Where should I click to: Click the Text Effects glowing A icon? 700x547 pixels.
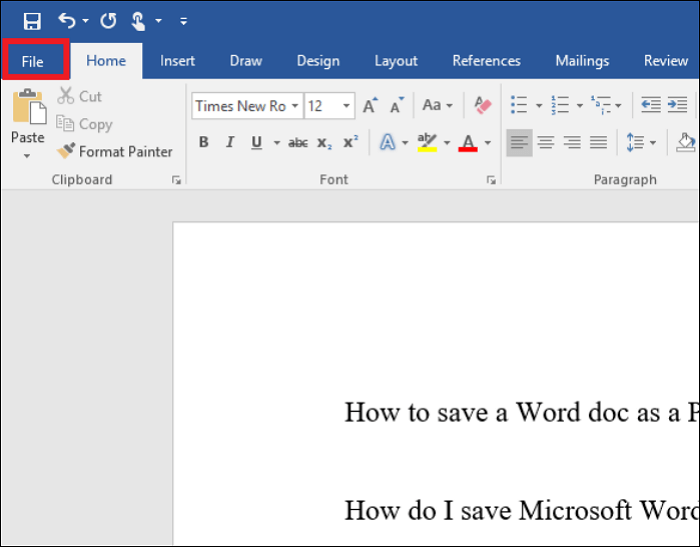(x=387, y=143)
